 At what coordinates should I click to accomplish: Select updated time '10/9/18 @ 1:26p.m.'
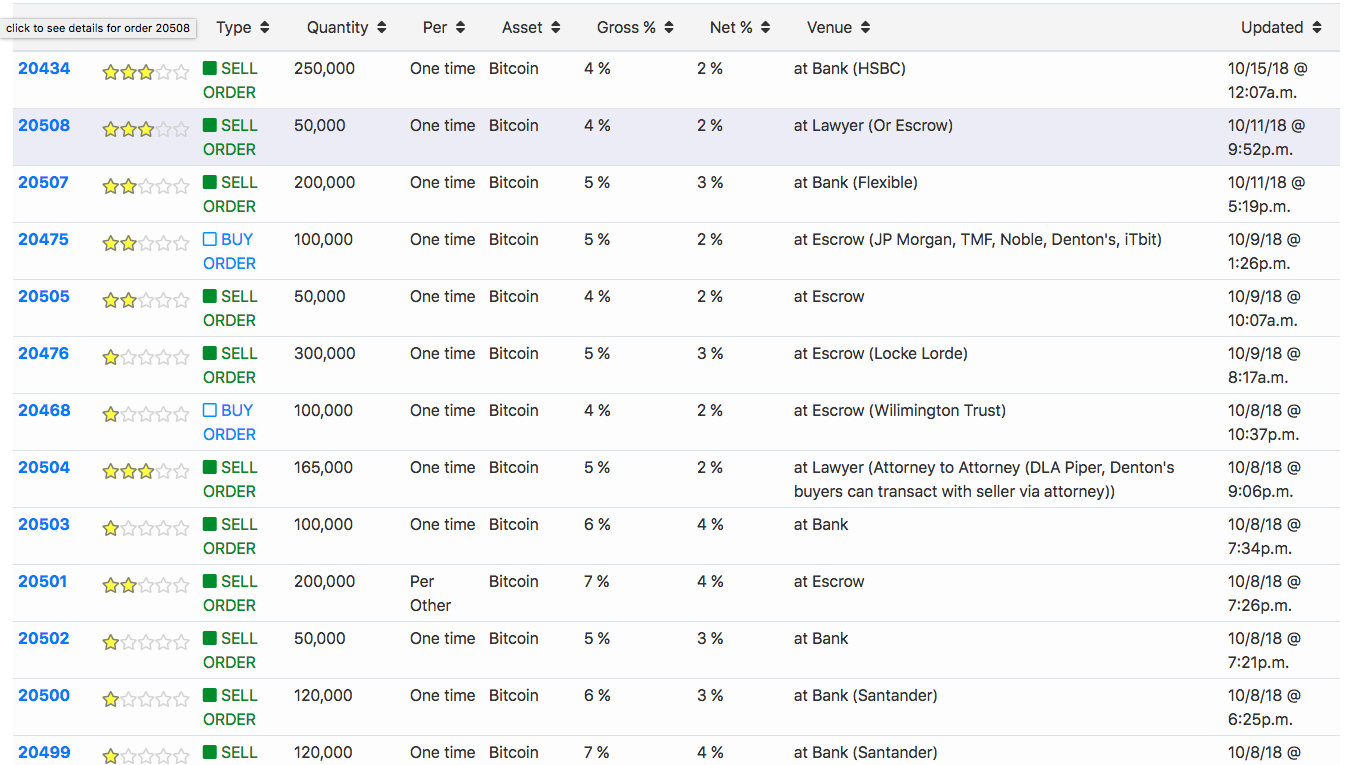tap(1264, 252)
